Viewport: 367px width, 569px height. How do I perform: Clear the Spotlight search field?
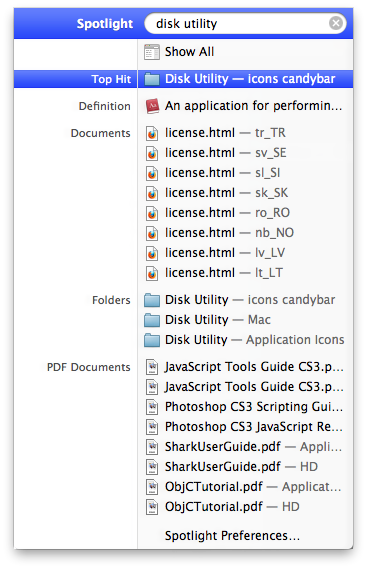[336, 24]
